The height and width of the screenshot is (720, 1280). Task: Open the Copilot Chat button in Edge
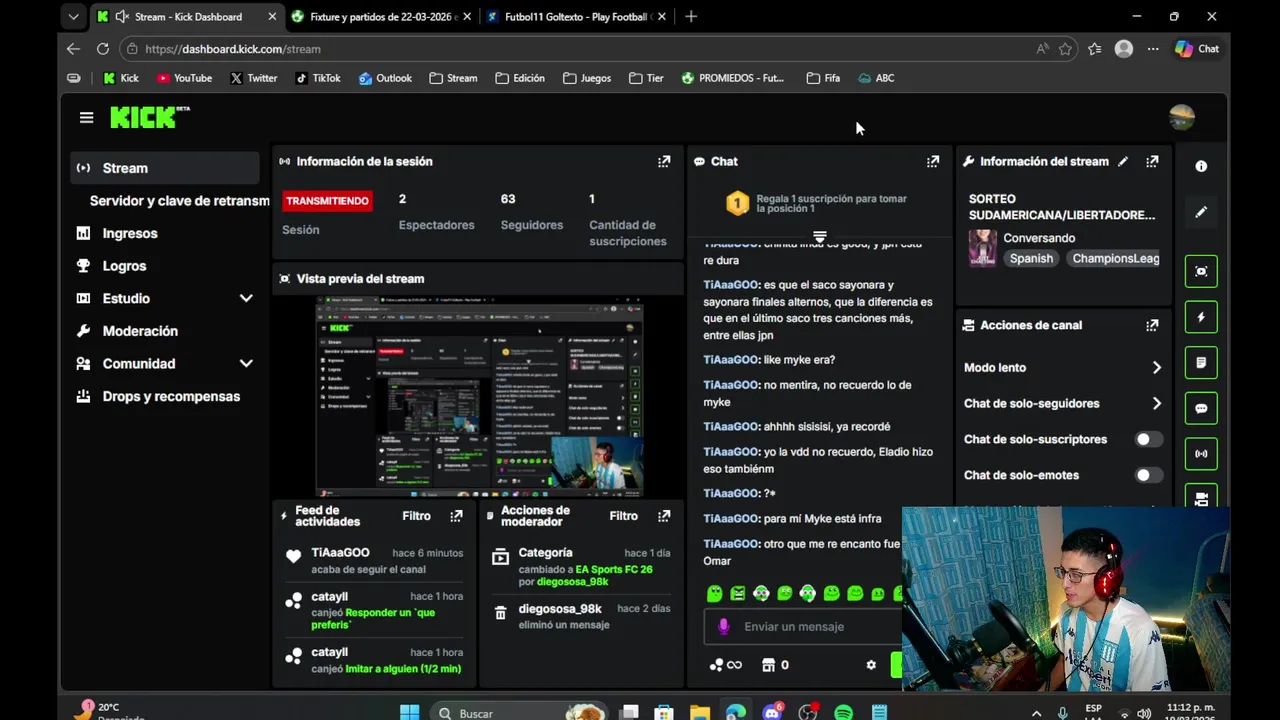pos(1196,49)
